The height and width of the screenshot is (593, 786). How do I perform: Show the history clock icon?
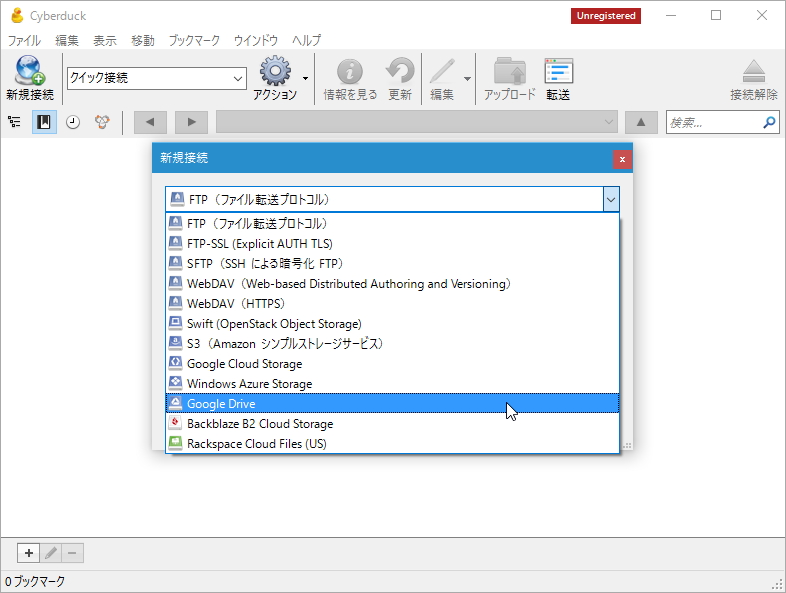point(73,122)
